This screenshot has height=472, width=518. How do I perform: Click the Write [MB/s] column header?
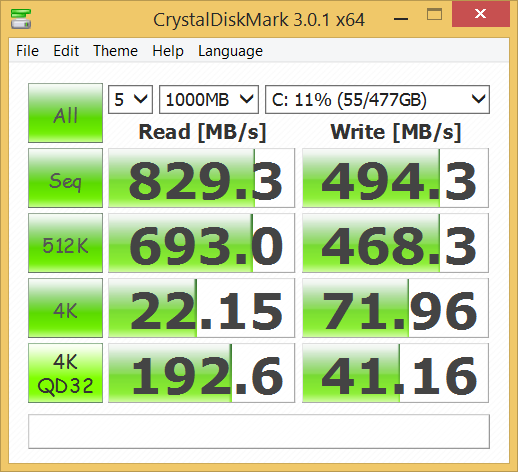point(396,132)
